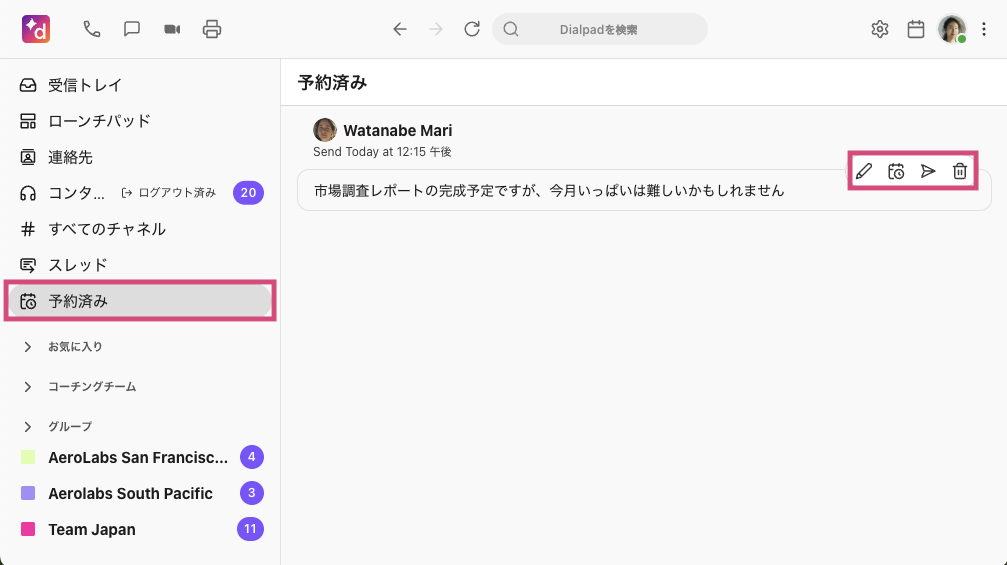
Task: Delete scheduled message with trash icon
Action: click(x=960, y=171)
